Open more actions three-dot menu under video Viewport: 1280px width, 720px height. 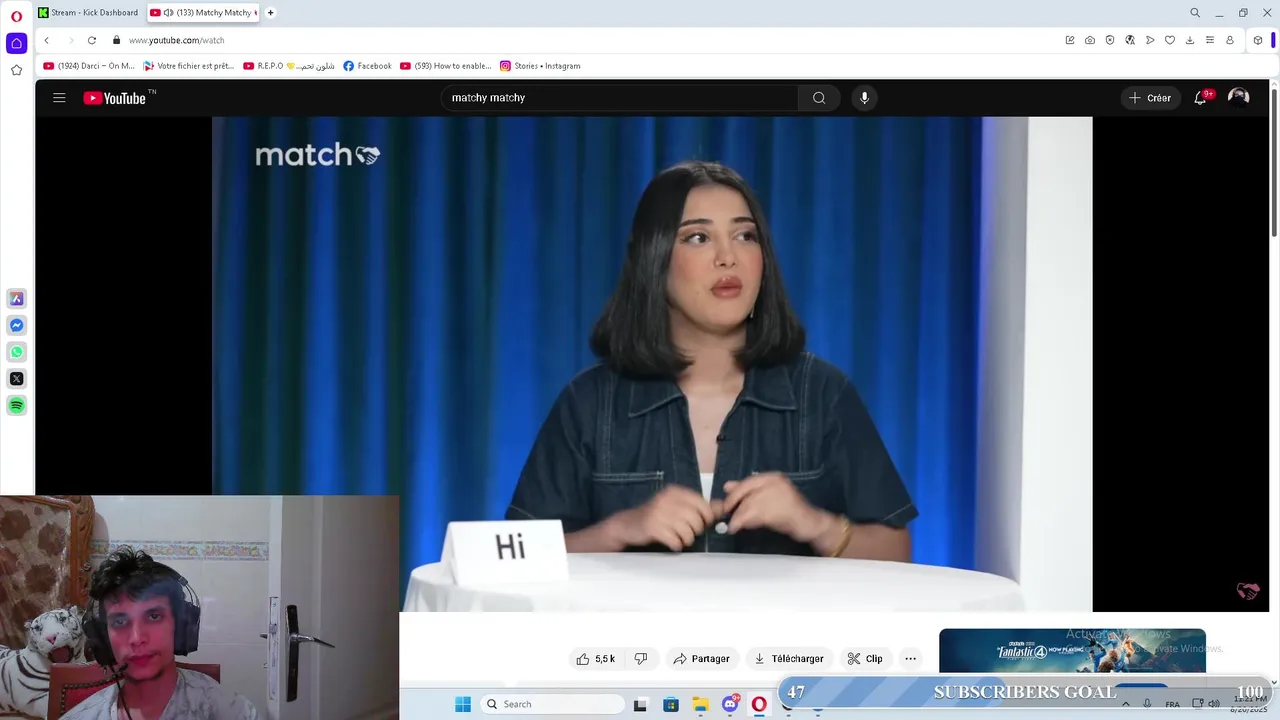click(910, 659)
